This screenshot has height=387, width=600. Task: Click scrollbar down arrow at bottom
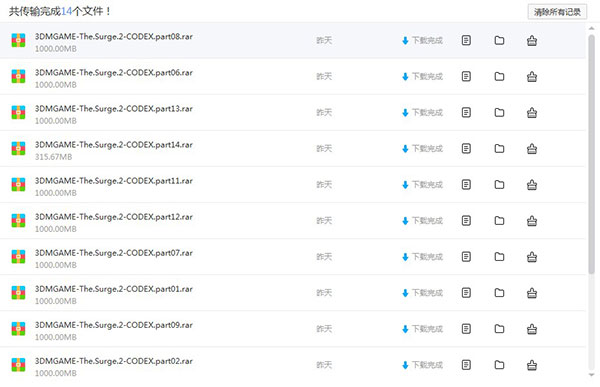pos(592,375)
